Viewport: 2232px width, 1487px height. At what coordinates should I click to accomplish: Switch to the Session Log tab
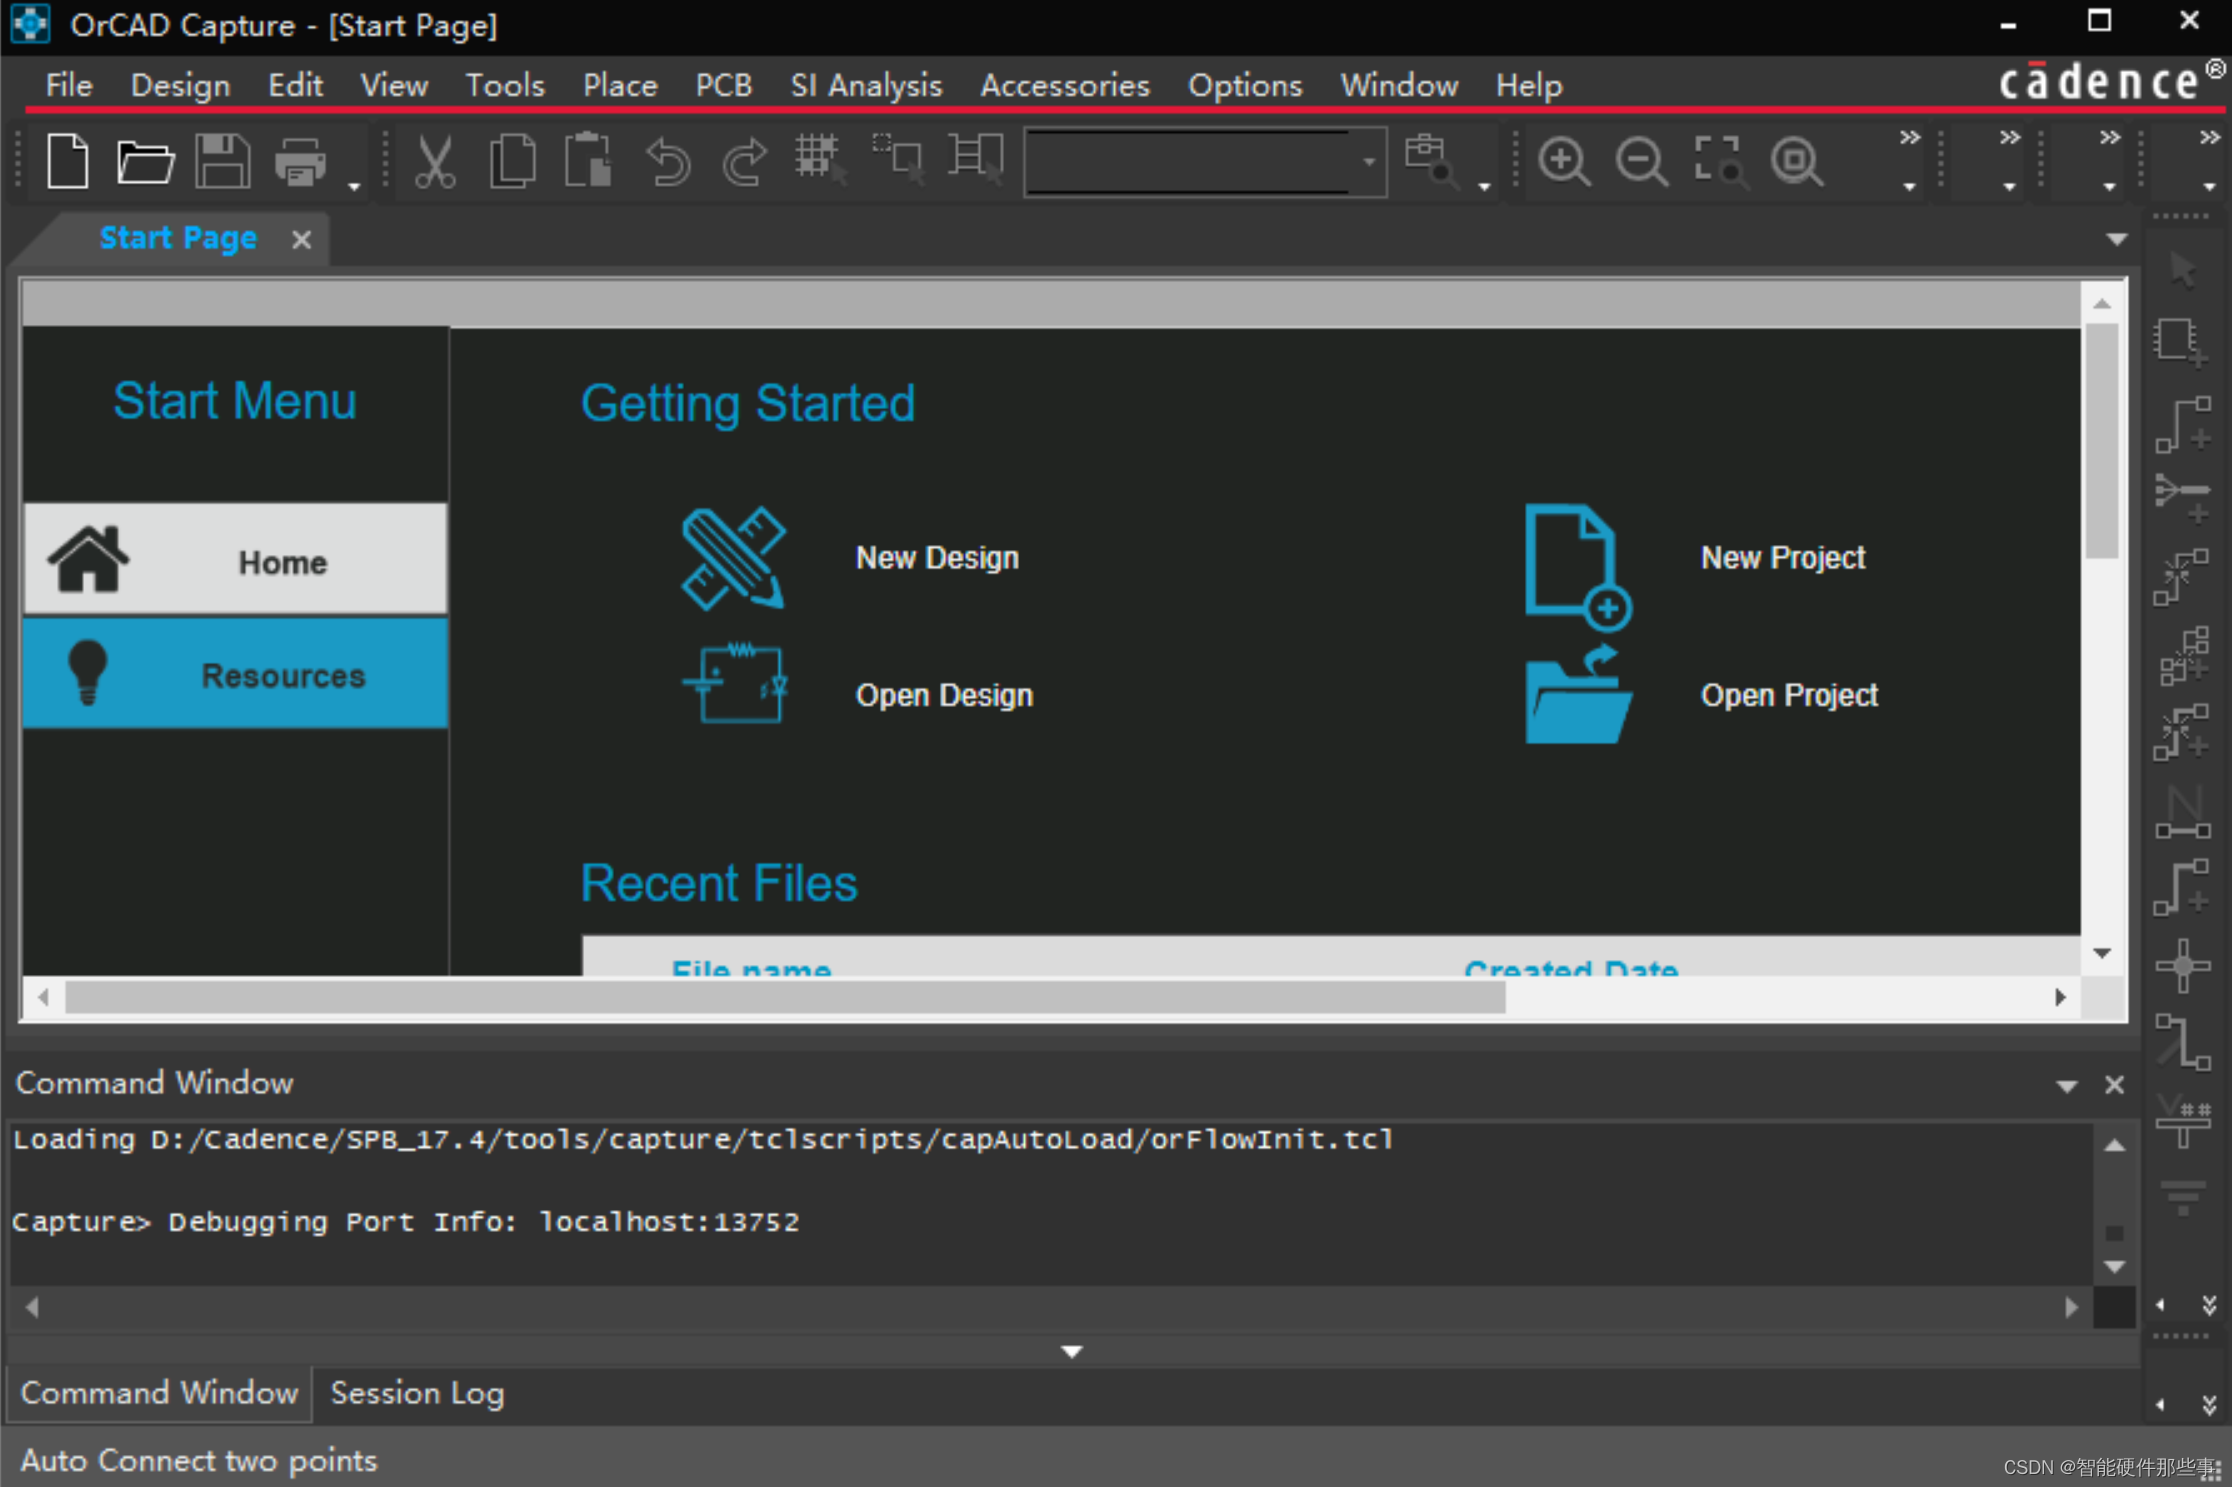tap(417, 1393)
